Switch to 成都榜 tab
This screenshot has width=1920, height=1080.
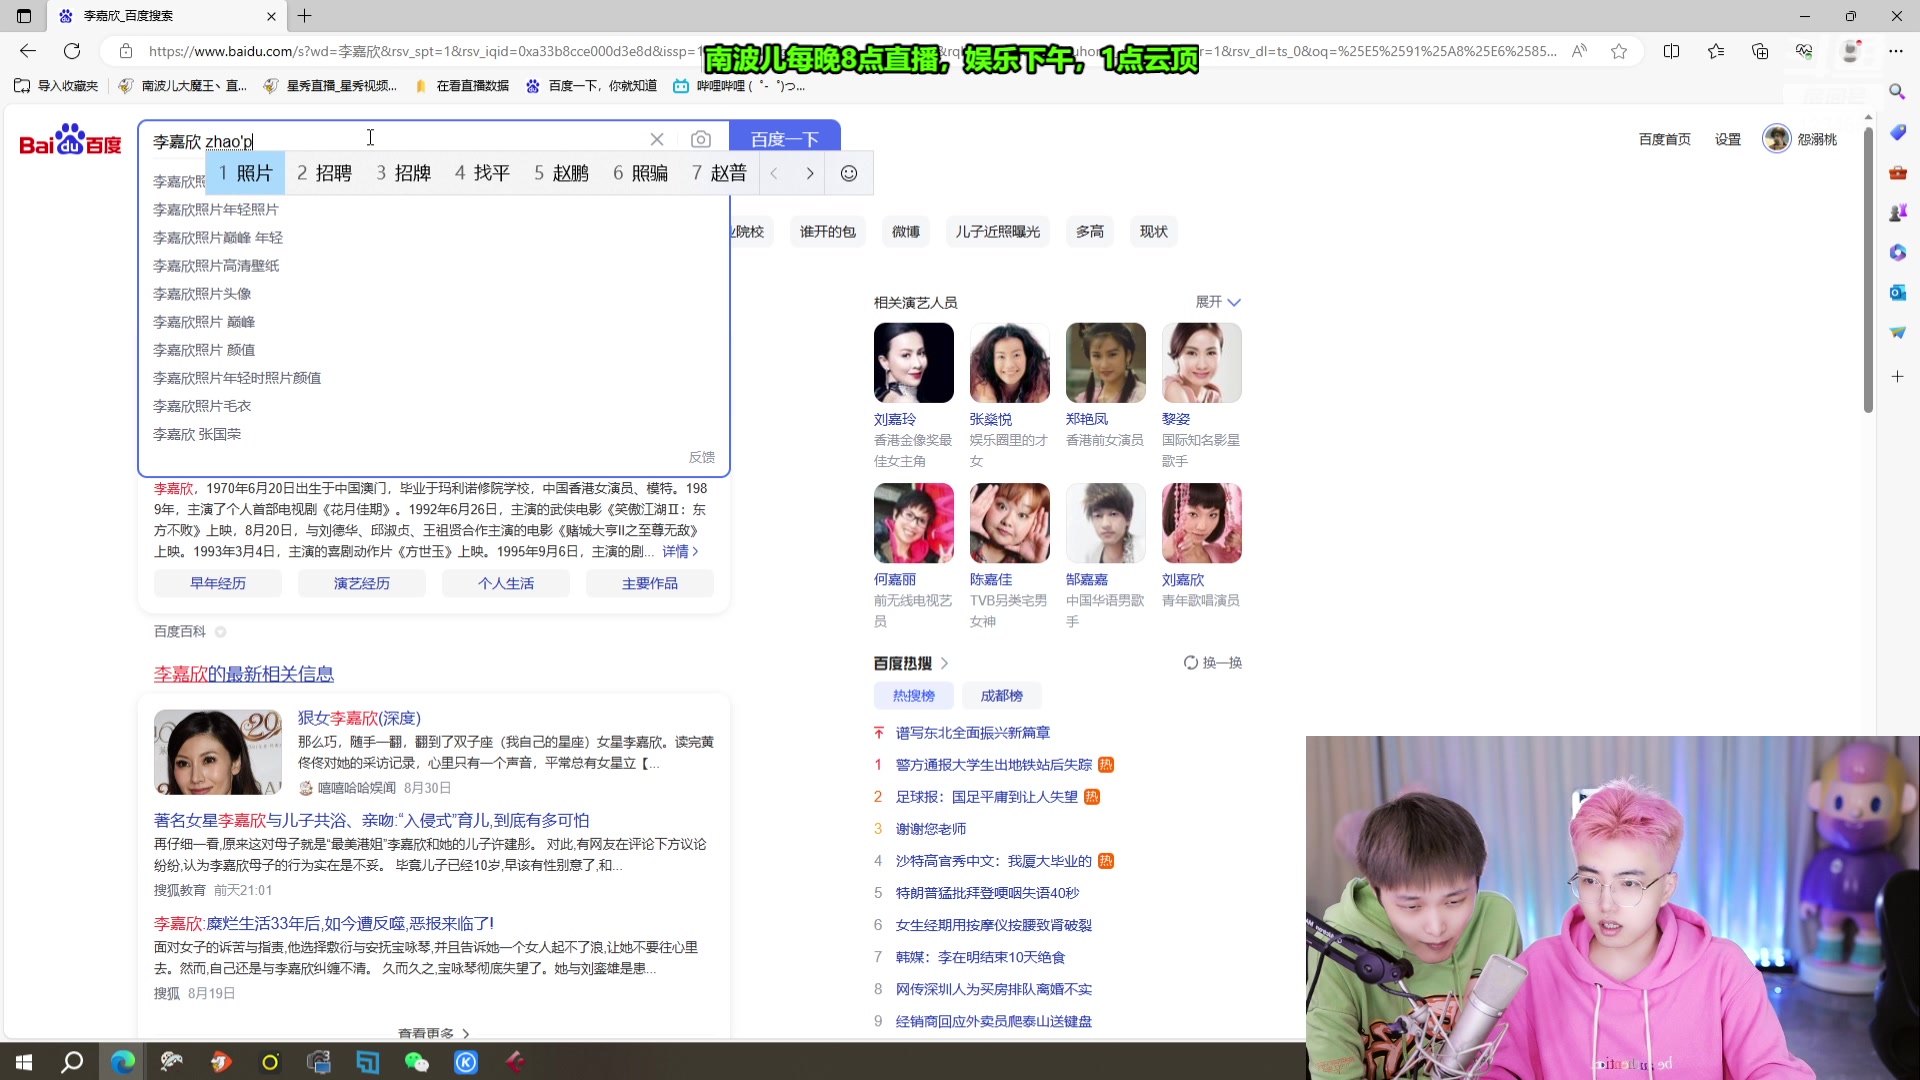[1002, 696]
